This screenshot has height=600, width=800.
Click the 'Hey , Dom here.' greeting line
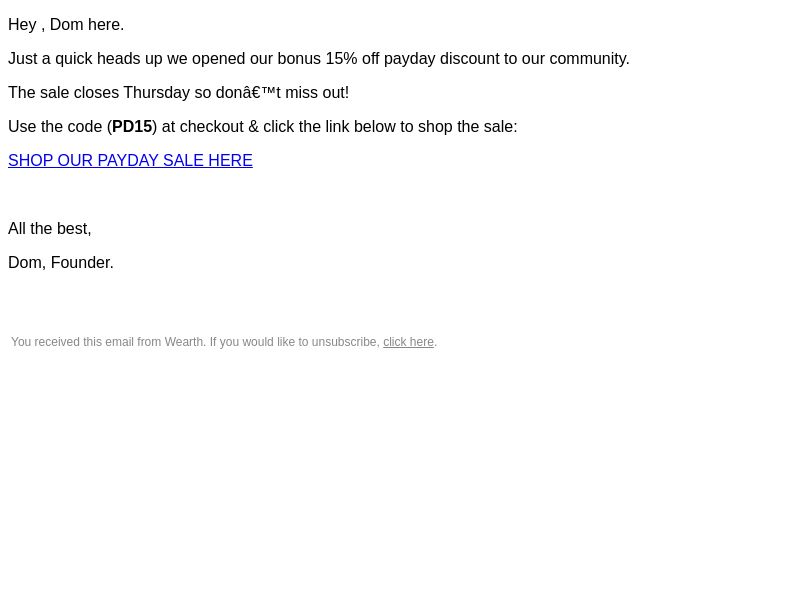tap(66, 24)
